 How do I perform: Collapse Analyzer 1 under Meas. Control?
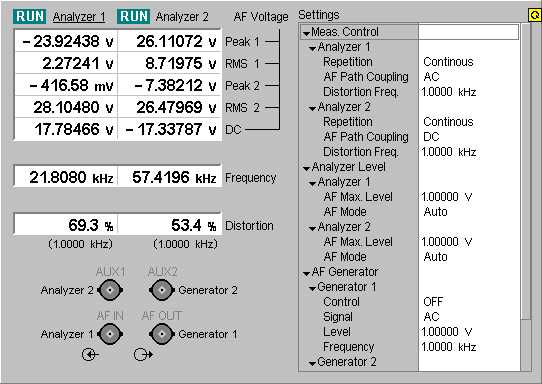pyautogui.click(x=312, y=49)
